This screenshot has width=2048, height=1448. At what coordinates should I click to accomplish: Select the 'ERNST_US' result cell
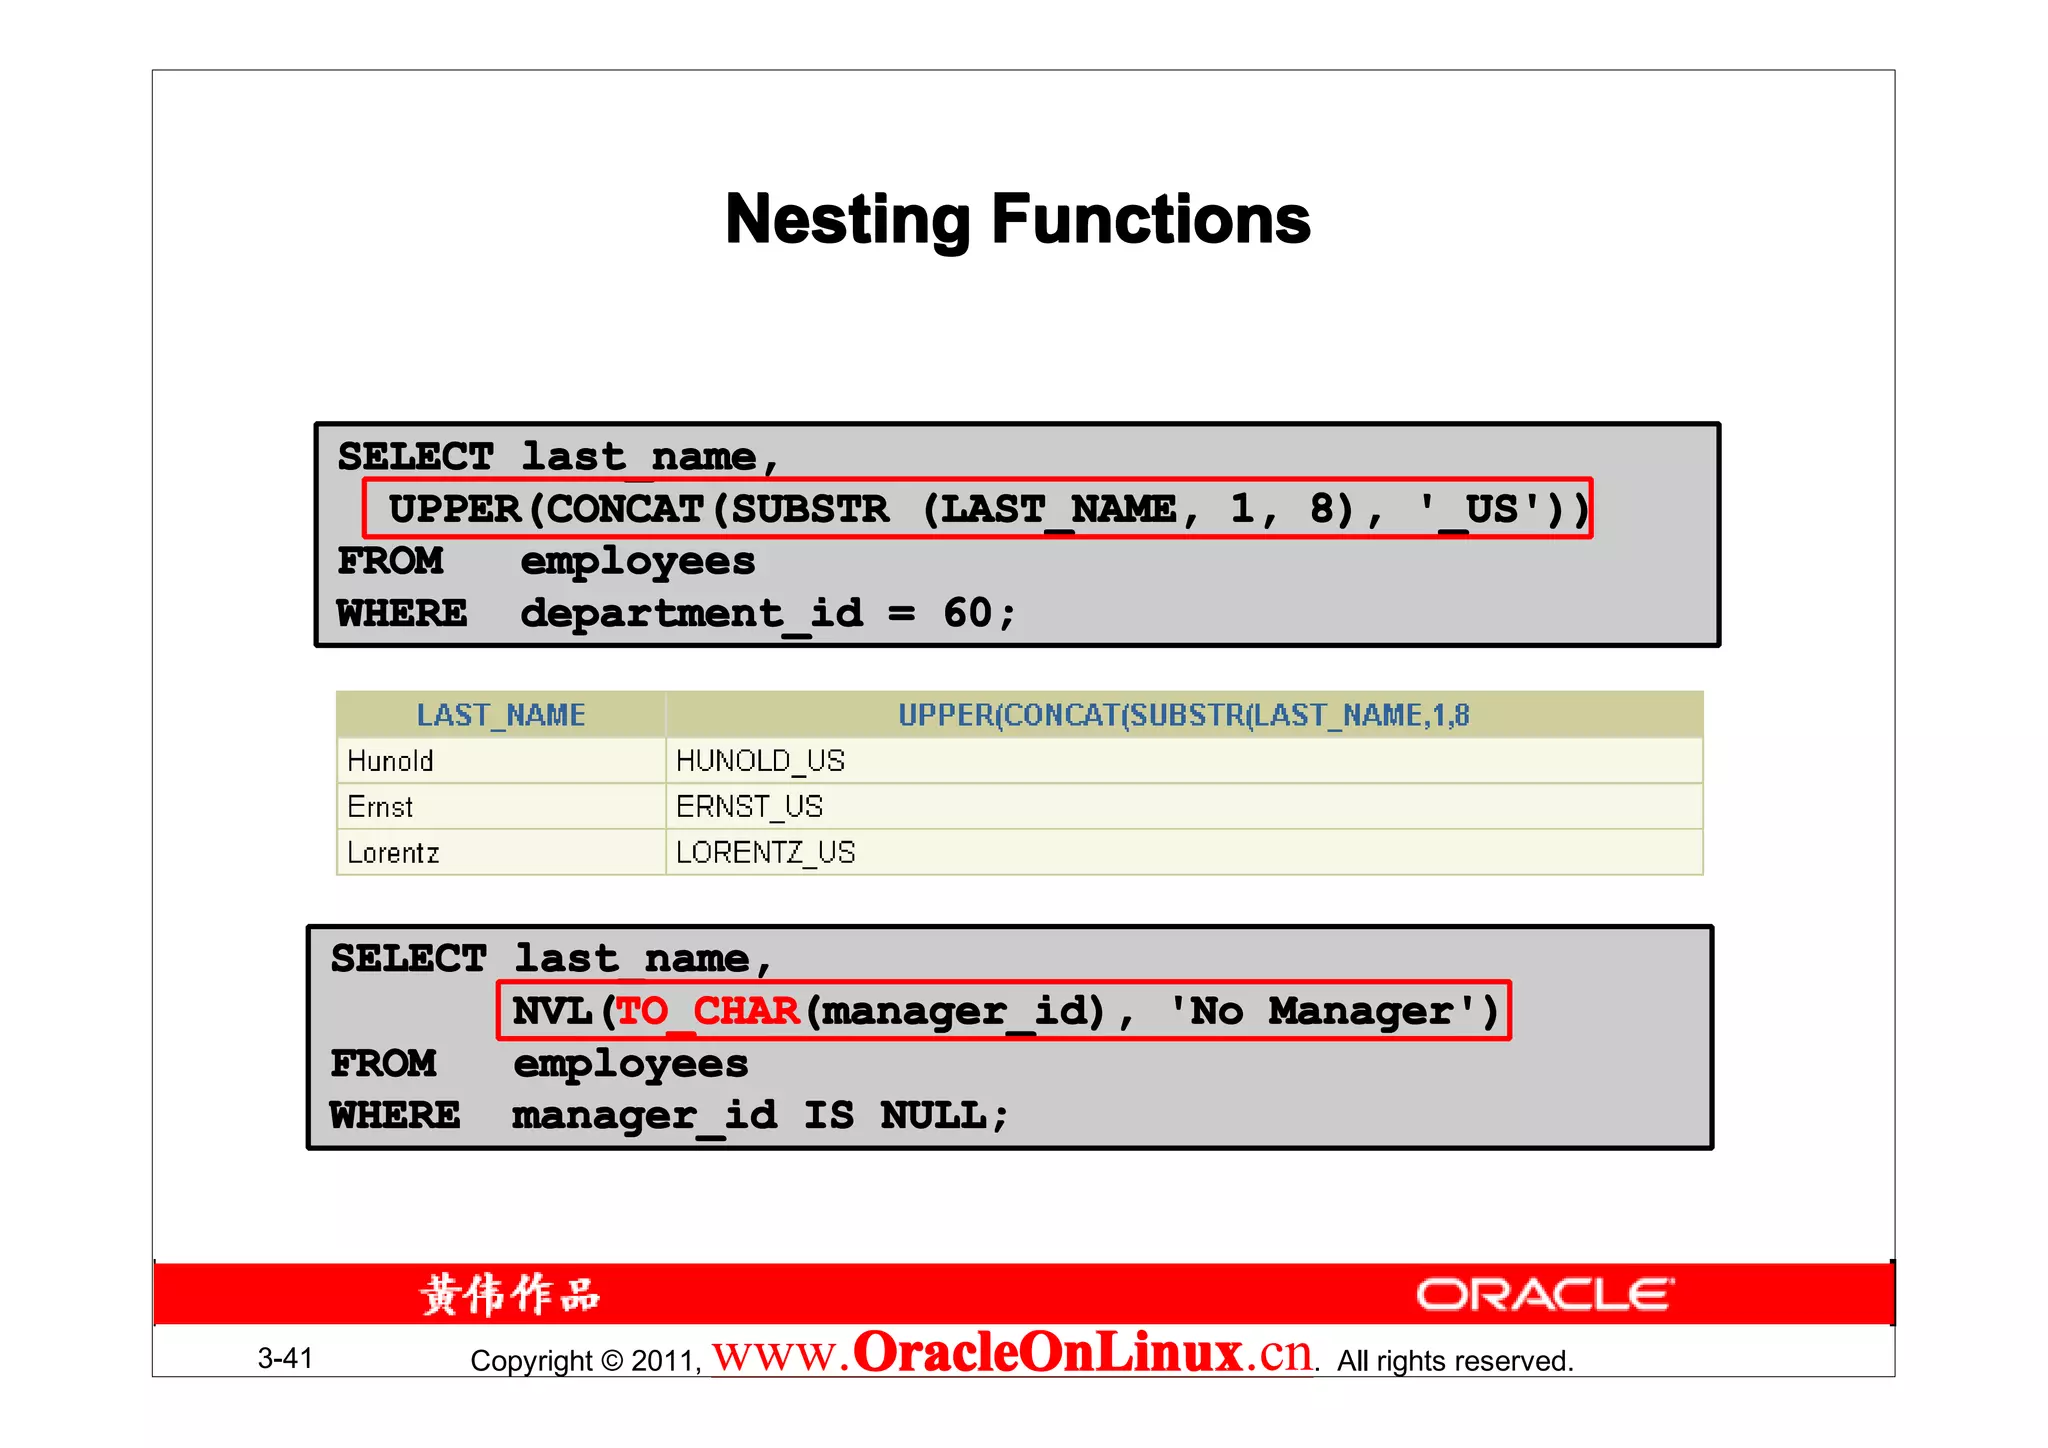1184,806
